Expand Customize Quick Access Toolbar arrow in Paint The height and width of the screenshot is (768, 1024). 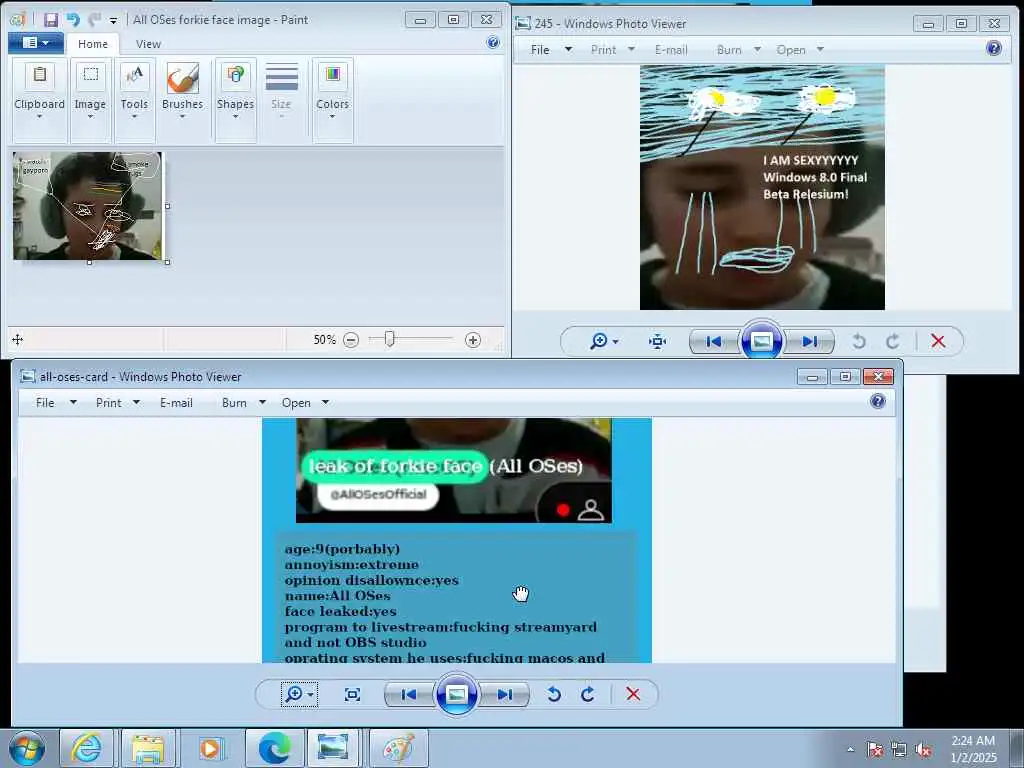click(113, 20)
